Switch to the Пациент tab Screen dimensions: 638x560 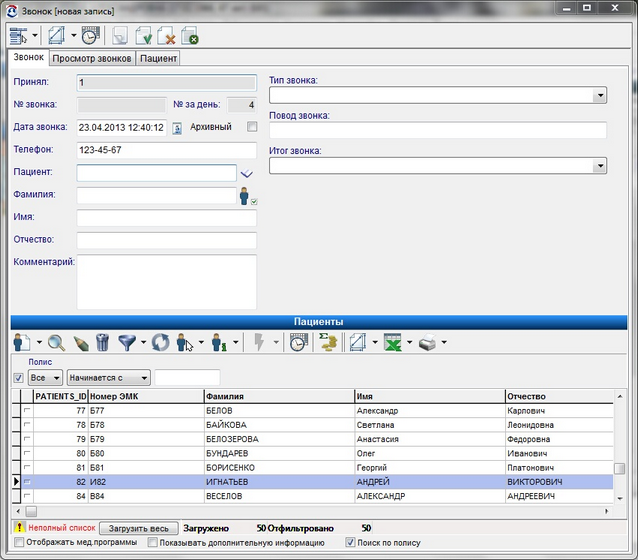[158, 59]
